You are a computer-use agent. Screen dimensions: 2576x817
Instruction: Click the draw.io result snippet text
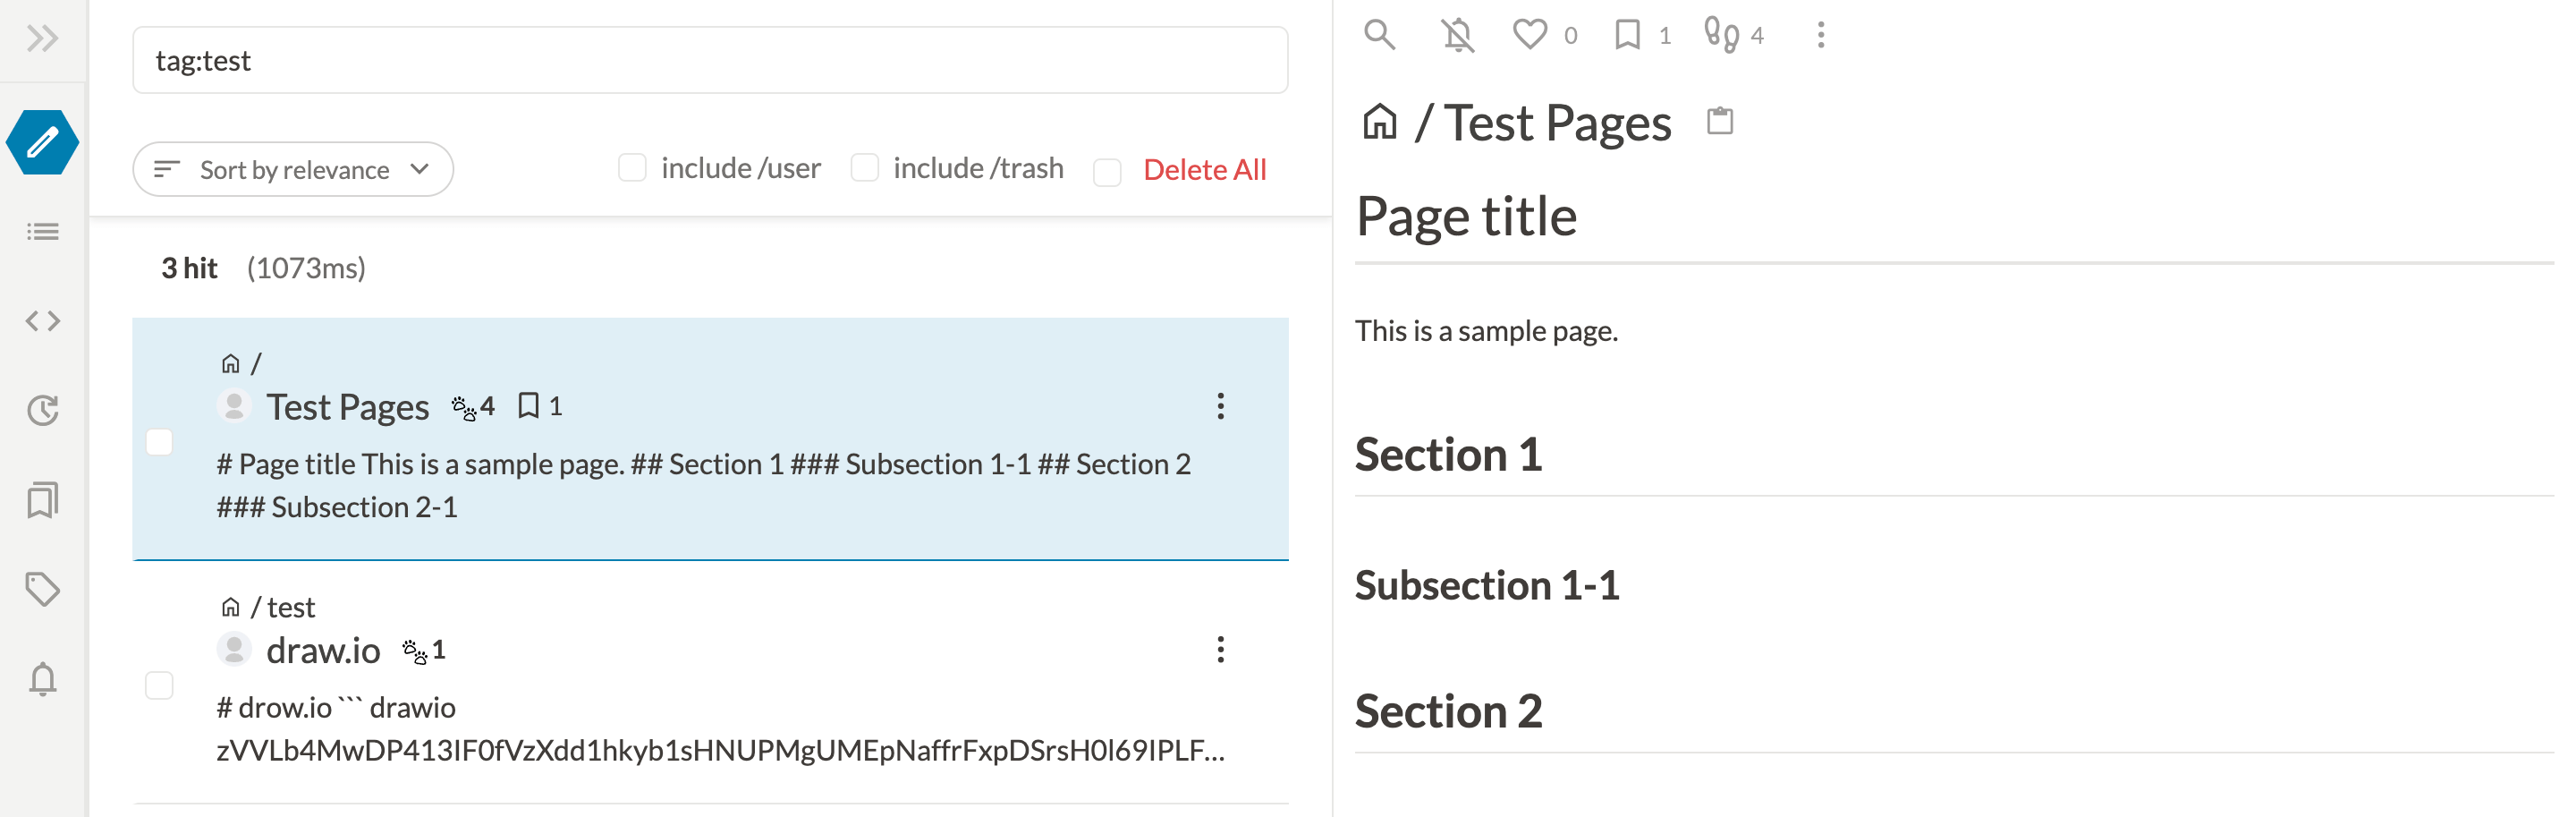[720, 729]
